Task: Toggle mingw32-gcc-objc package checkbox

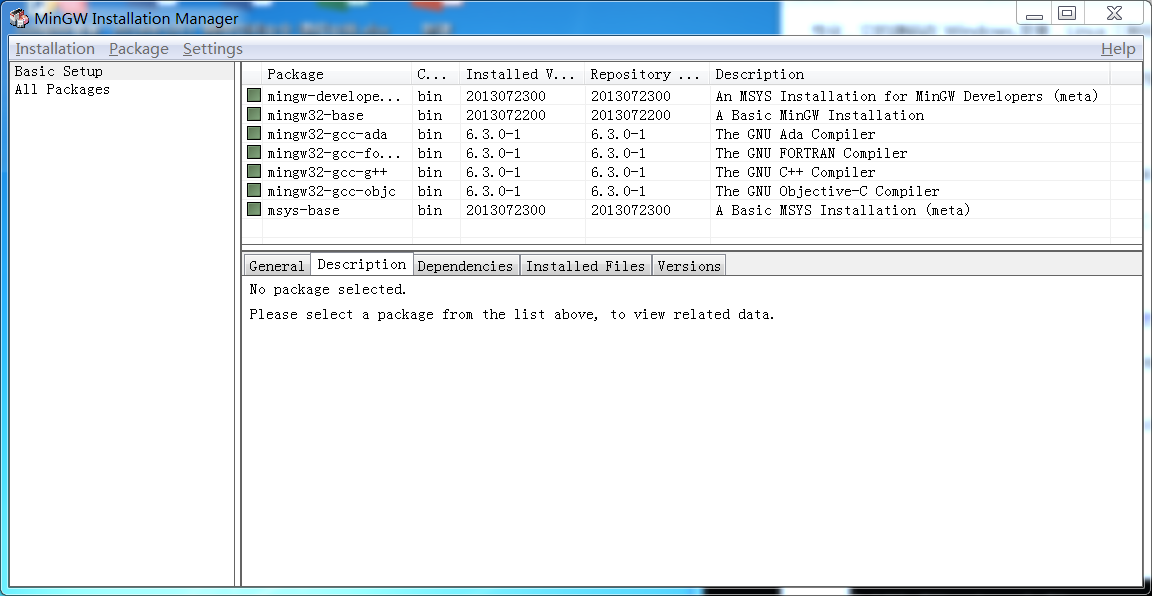Action: 253,191
